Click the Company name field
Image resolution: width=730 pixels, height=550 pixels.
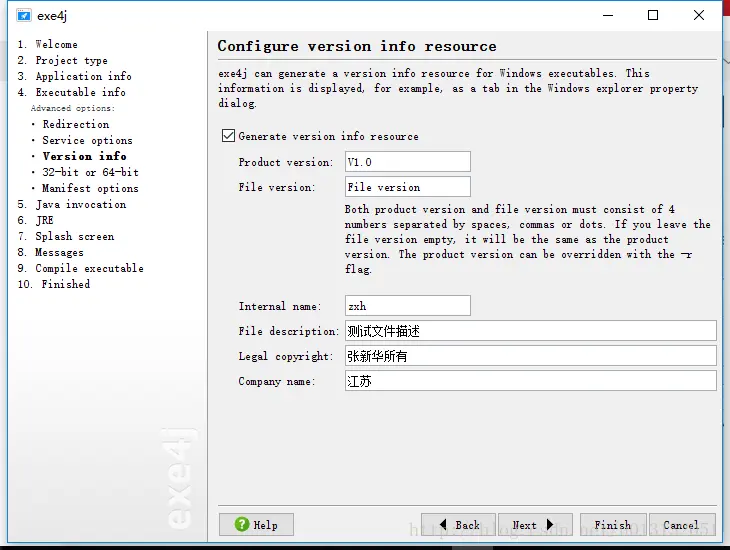coord(531,381)
